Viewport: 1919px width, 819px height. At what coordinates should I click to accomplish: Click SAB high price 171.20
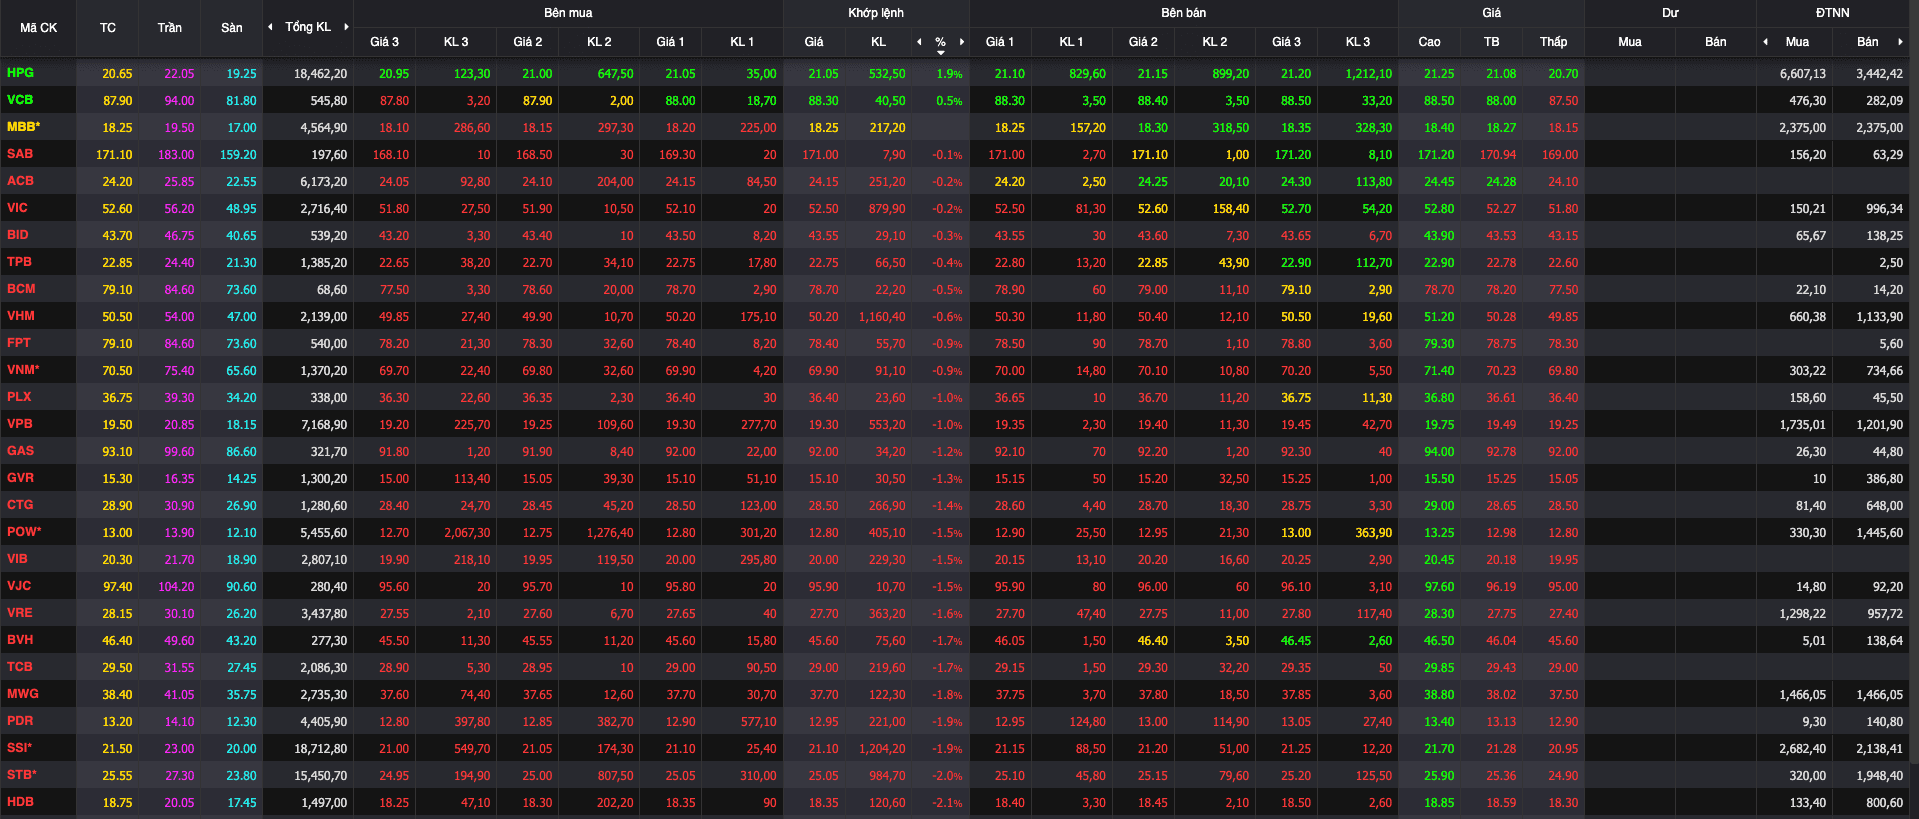(x=1436, y=155)
